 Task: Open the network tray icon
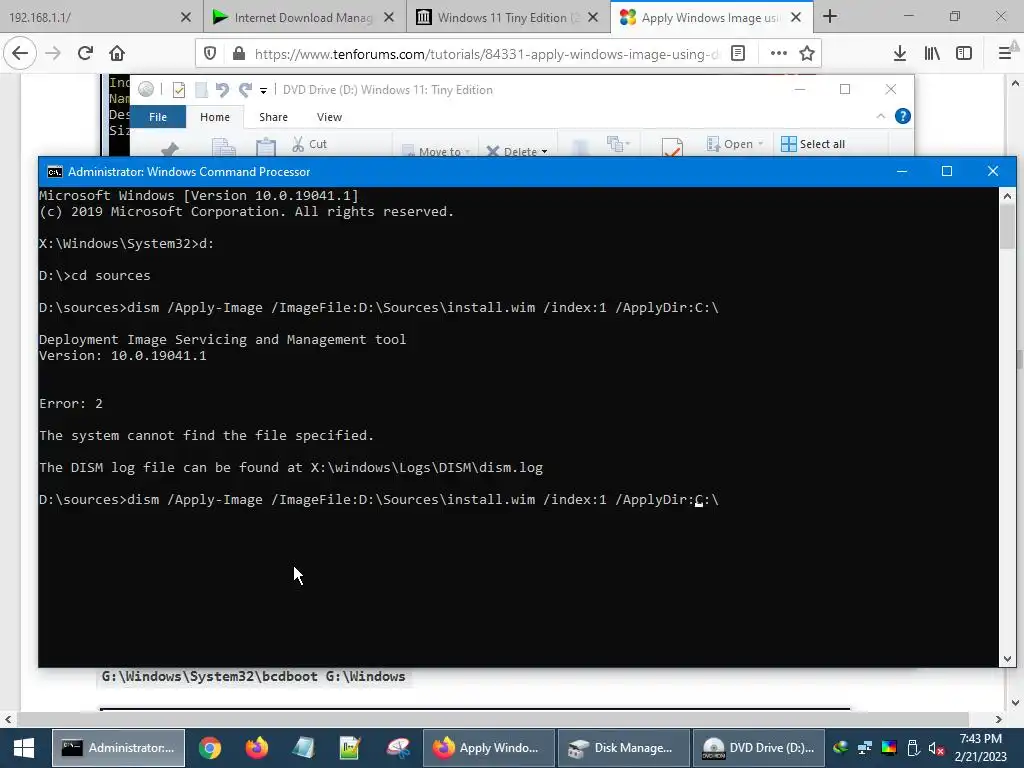click(x=865, y=748)
